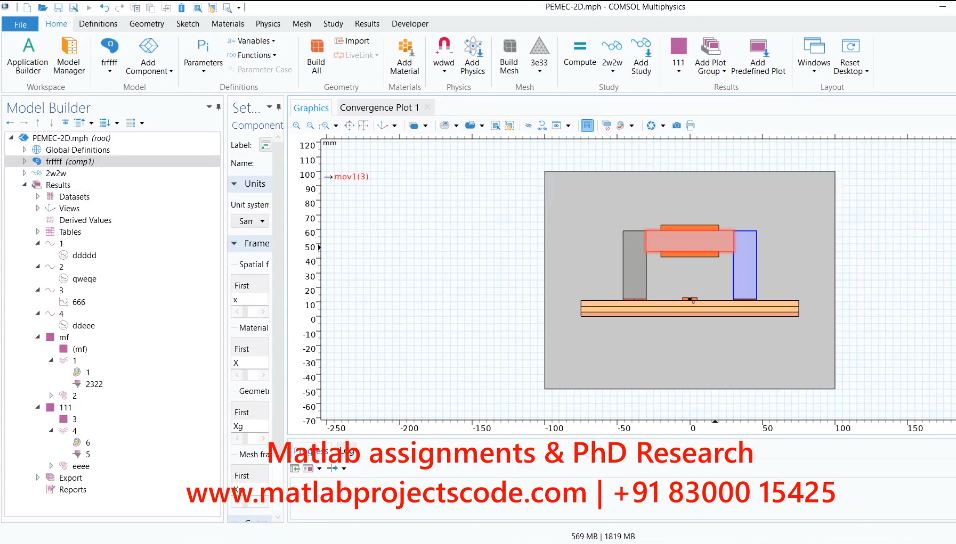Viewport: 956px width, 544px height.
Task: Switch to the Physics ribbon tab
Action: coord(268,24)
